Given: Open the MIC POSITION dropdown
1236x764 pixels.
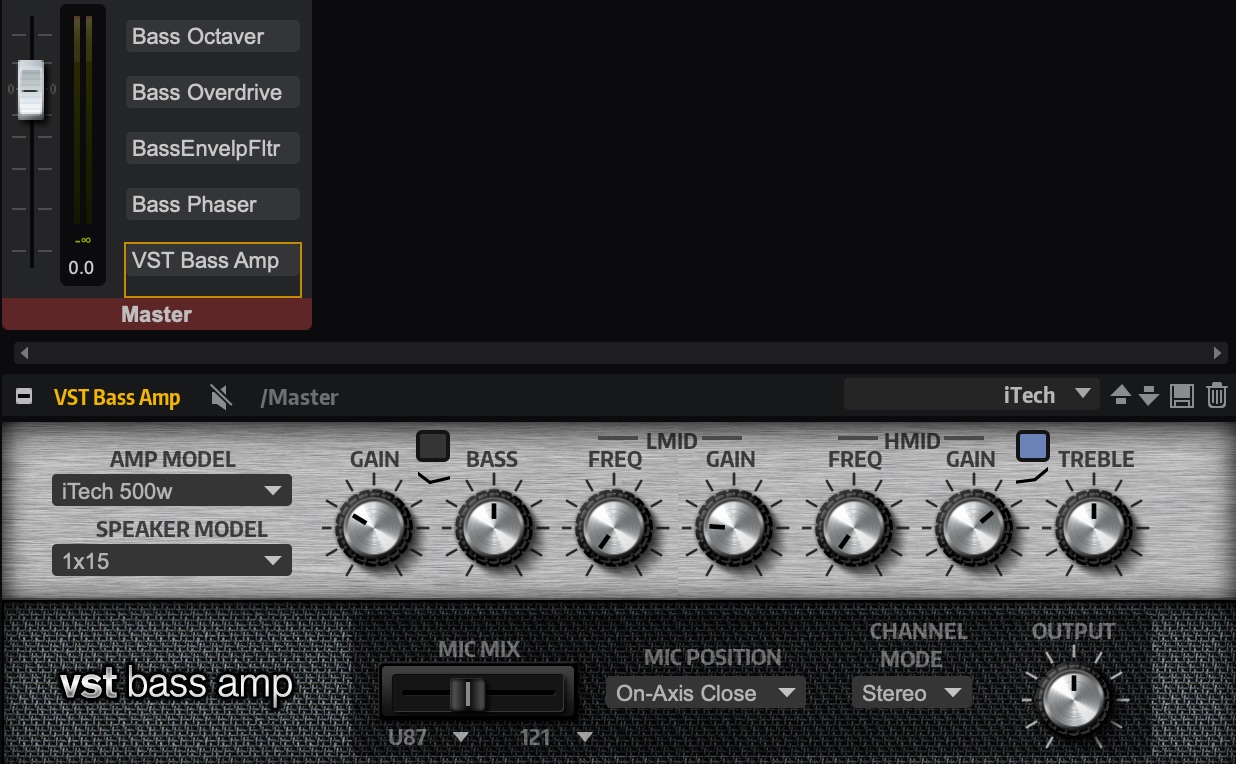Looking at the screenshot, I should tap(706, 693).
